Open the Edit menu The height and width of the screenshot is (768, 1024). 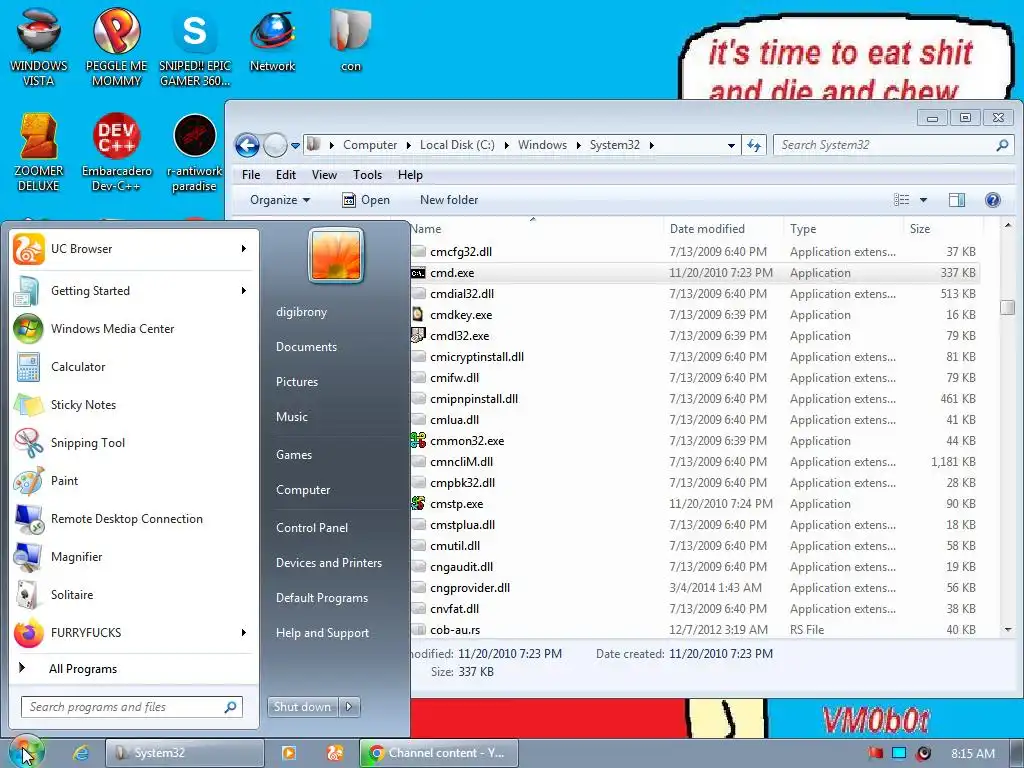285,175
